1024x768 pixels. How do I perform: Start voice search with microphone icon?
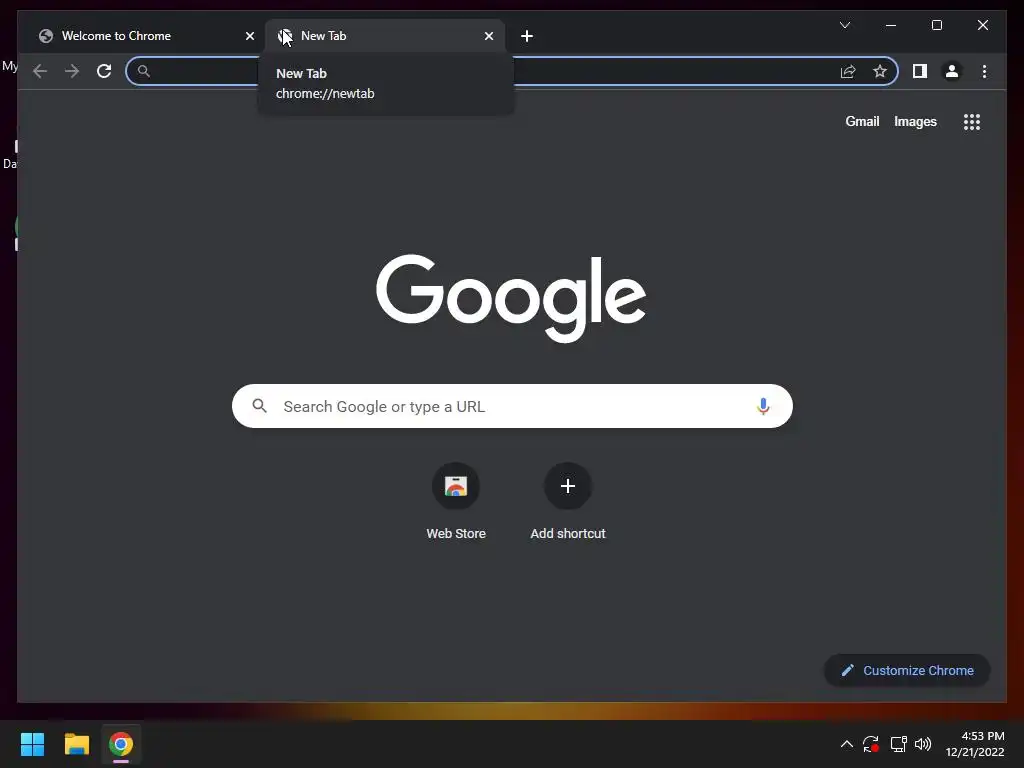(x=763, y=406)
